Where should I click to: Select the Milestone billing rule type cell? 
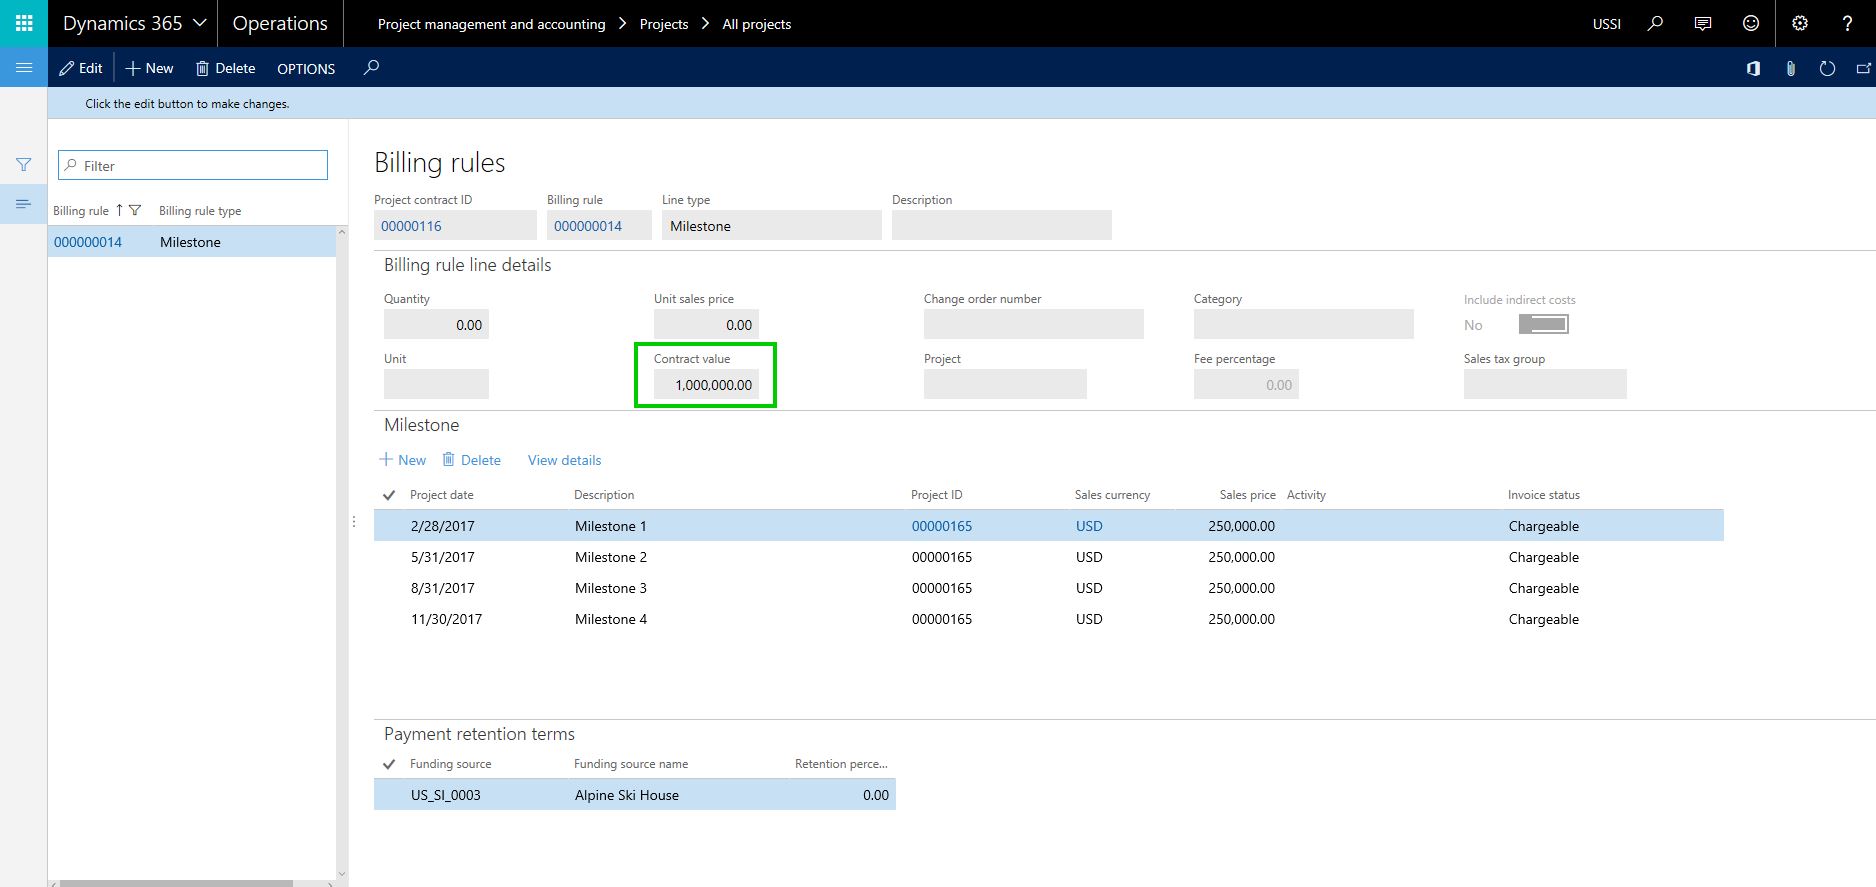click(x=190, y=242)
